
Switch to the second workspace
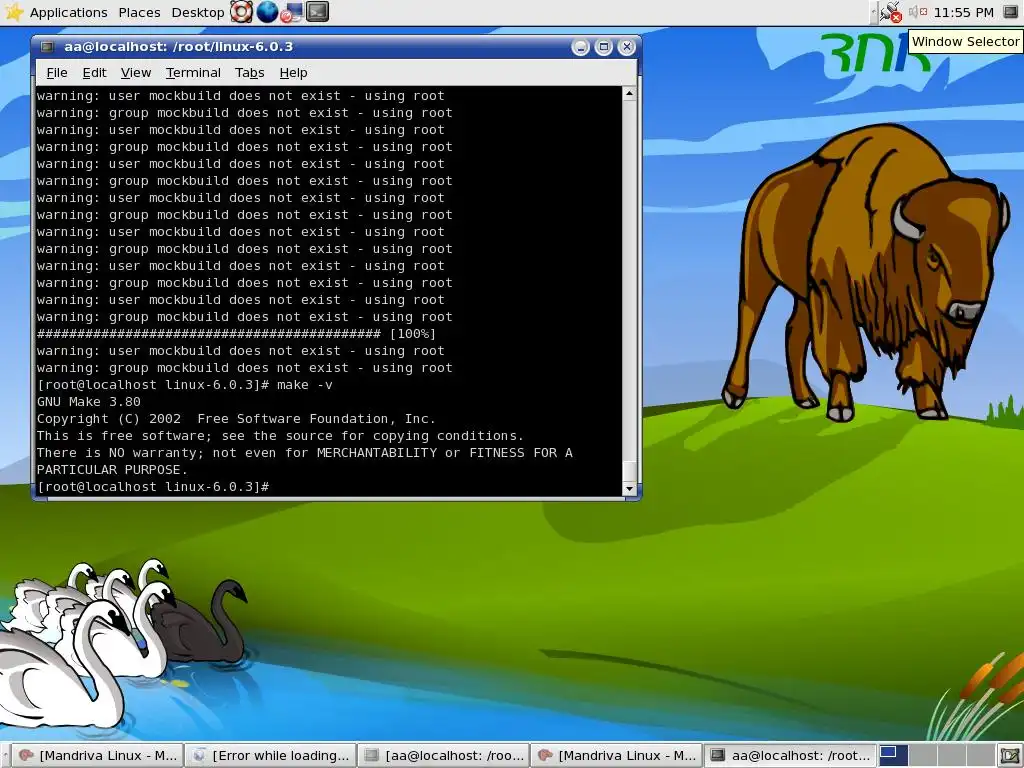pyautogui.click(x=923, y=756)
